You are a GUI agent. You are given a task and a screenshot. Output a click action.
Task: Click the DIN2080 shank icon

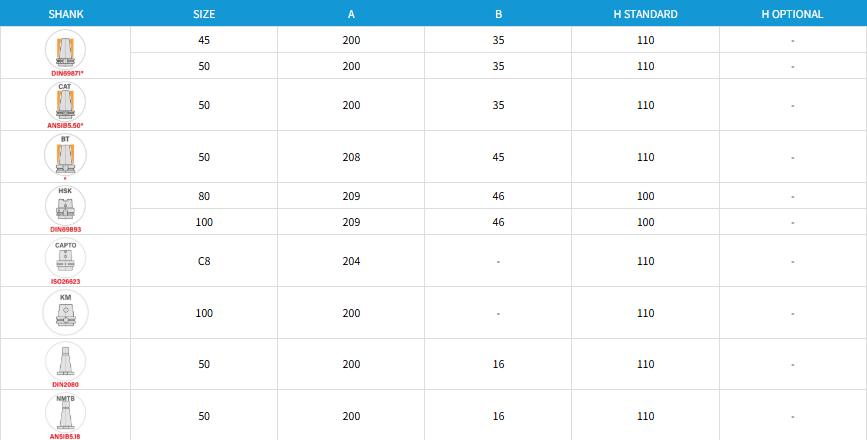point(65,362)
